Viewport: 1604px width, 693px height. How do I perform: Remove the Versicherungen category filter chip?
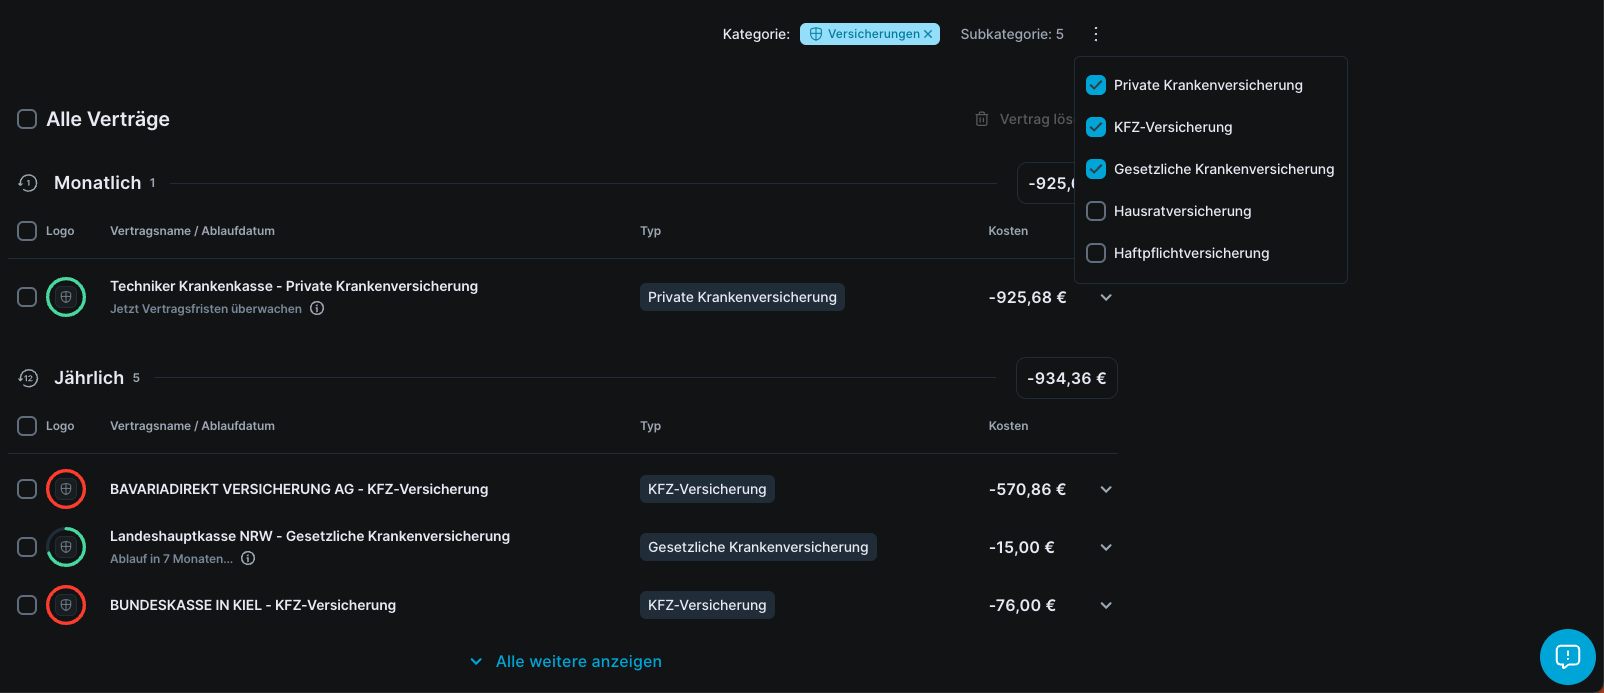pos(928,34)
